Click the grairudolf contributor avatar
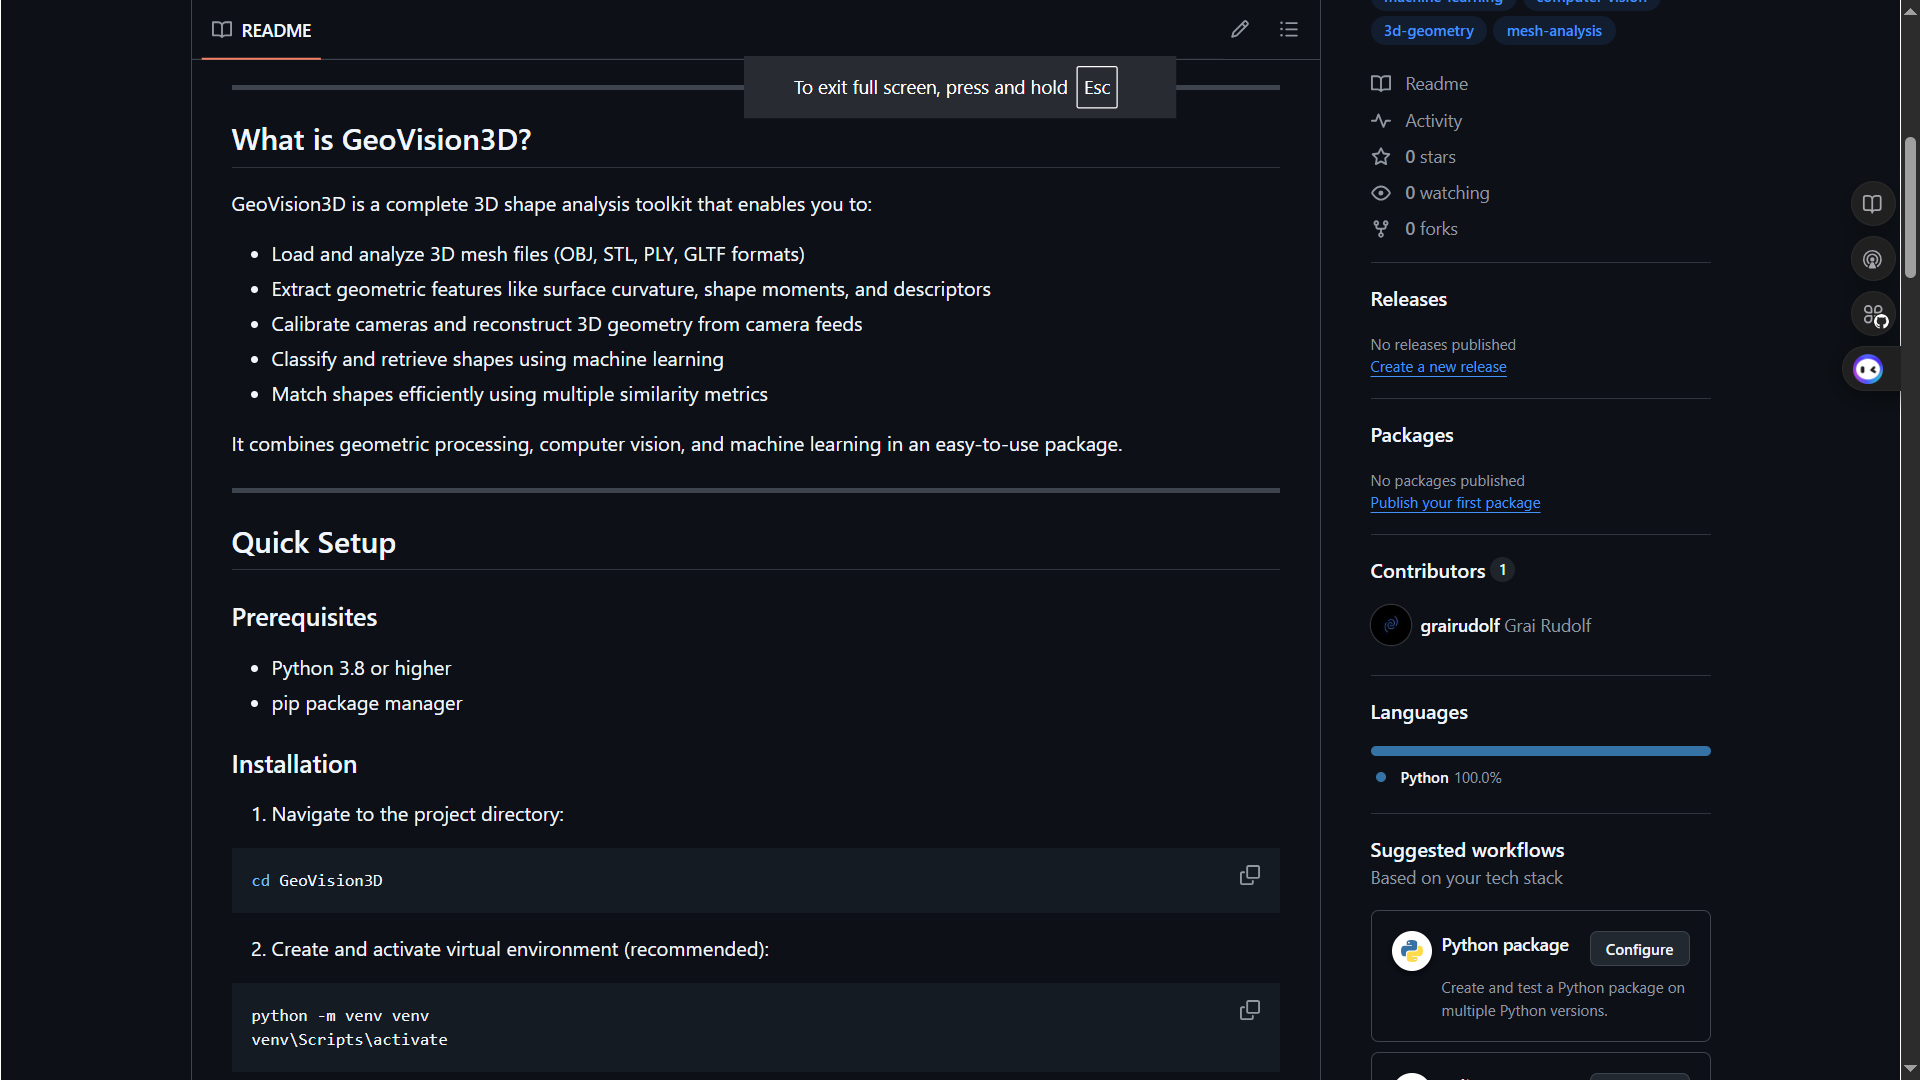This screenshot has width=1920, height=1080. [x=1391, y=626]
